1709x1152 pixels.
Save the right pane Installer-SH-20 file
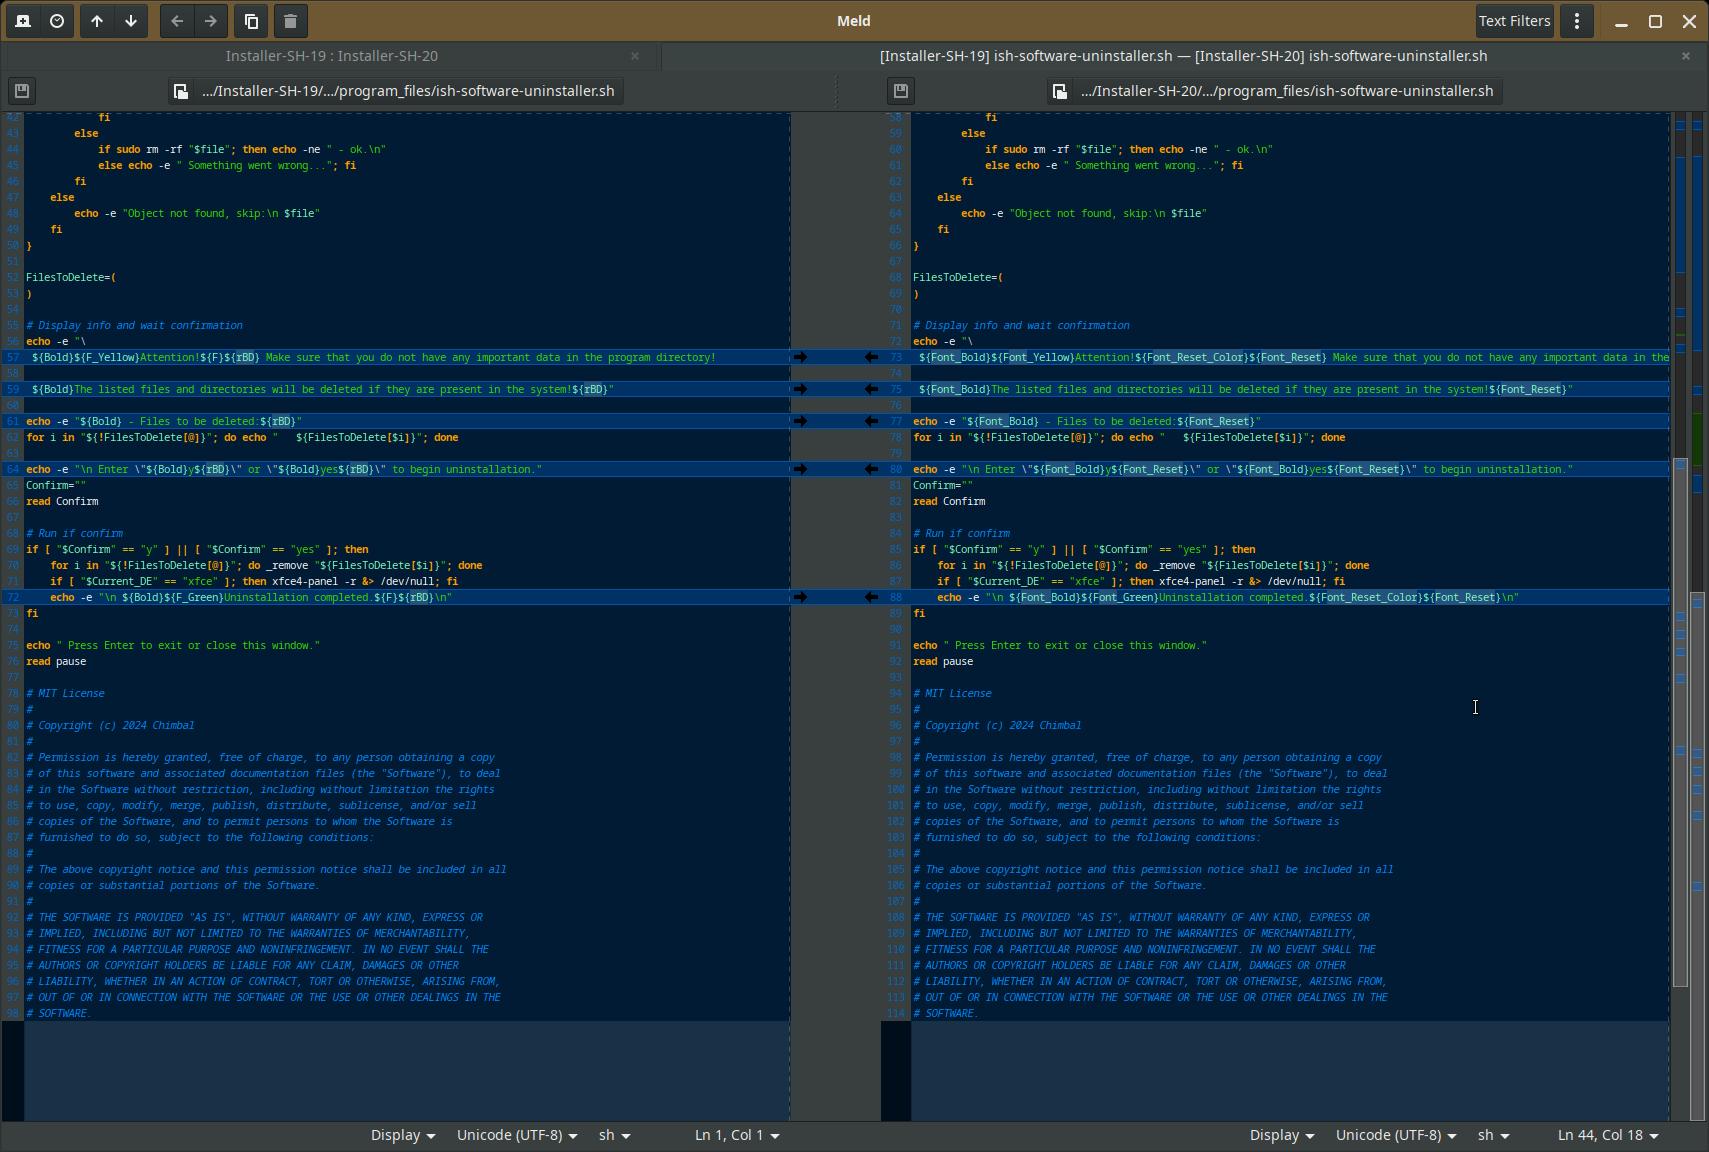tap(900, 91)
